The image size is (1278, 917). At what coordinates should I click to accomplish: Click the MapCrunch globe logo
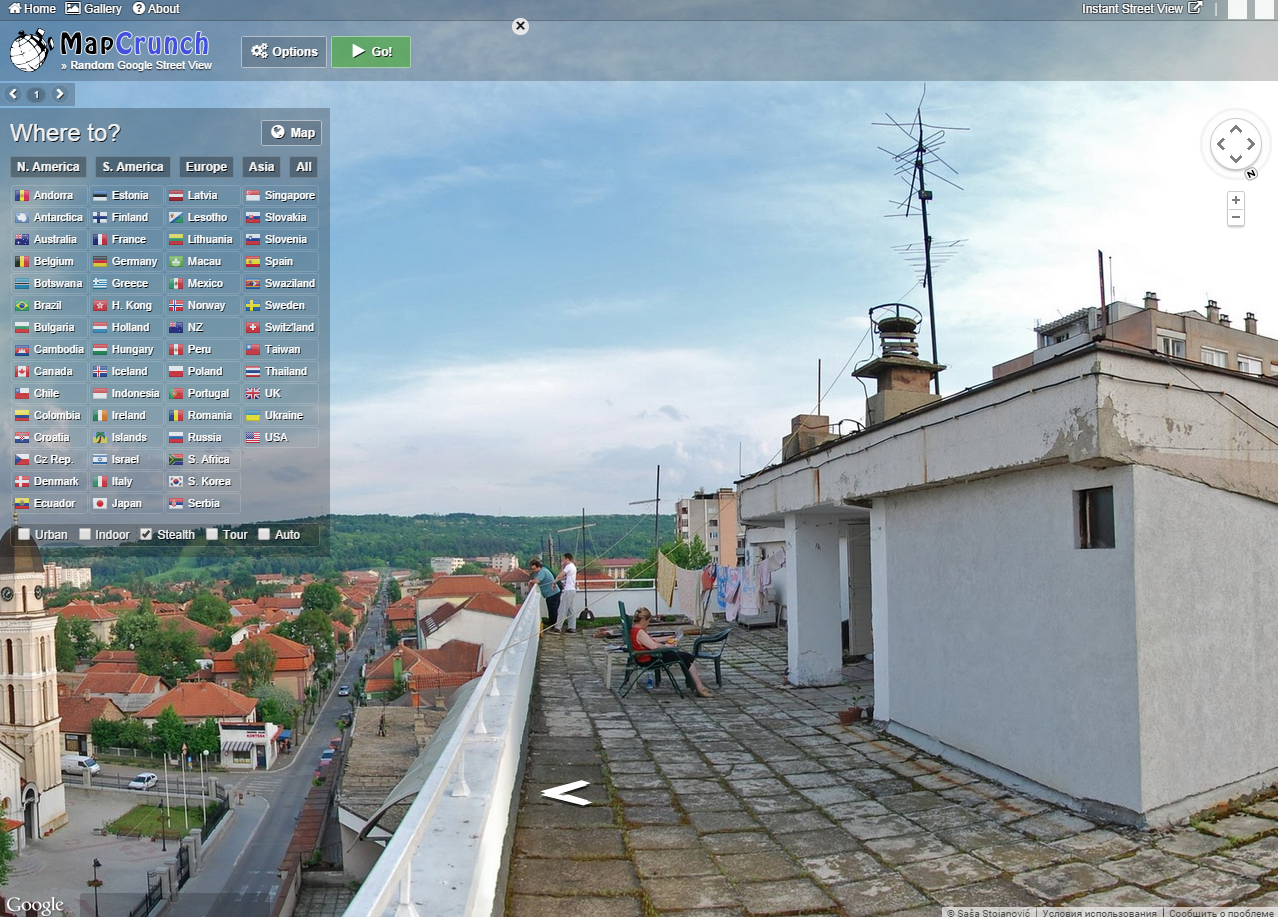click(30, 50)
